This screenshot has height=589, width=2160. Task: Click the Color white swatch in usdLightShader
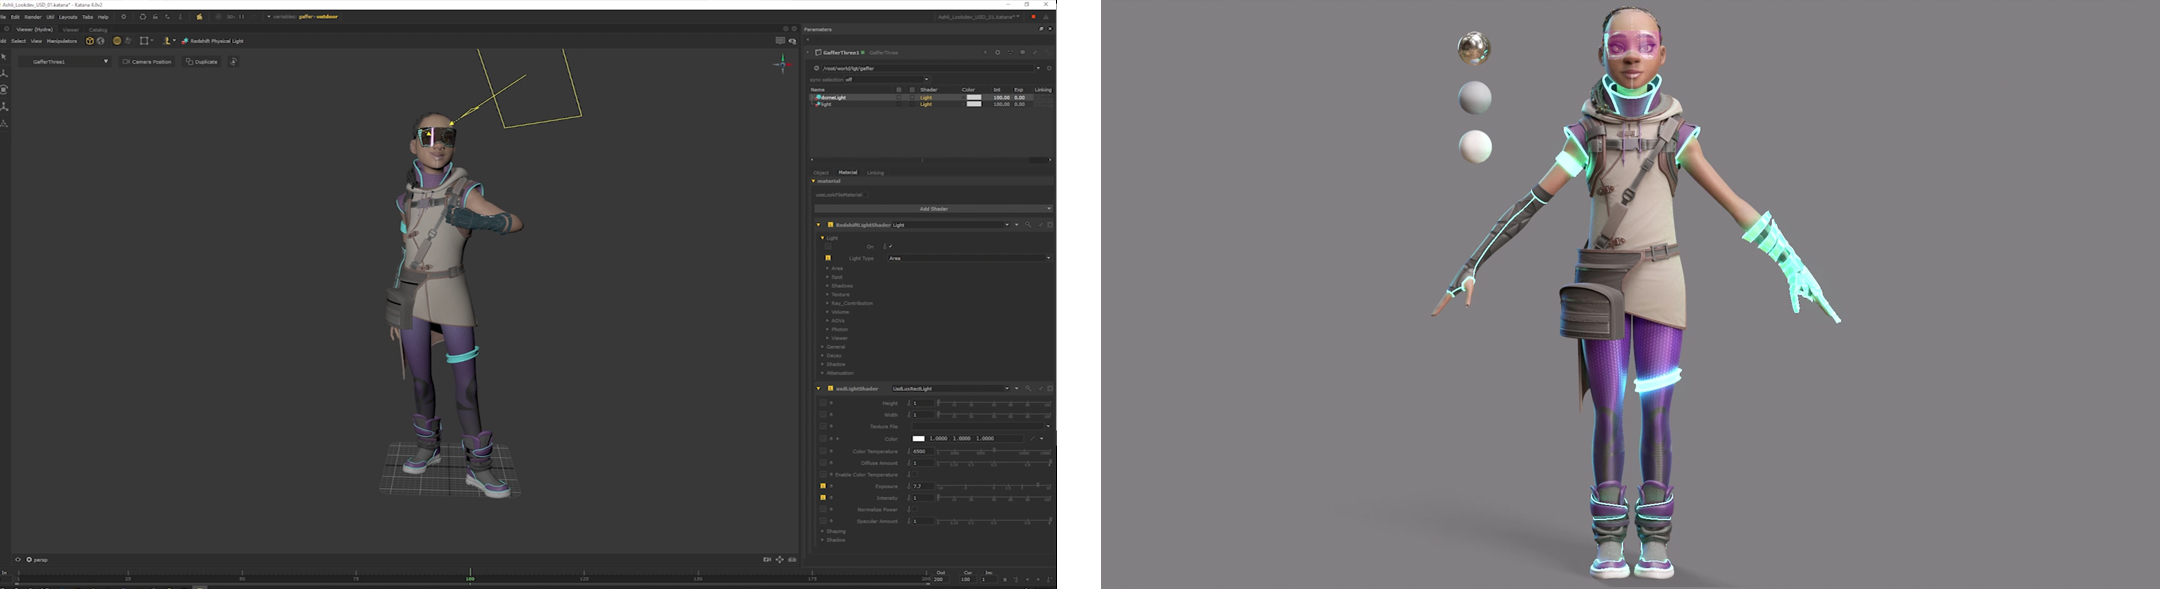point(918,438)
